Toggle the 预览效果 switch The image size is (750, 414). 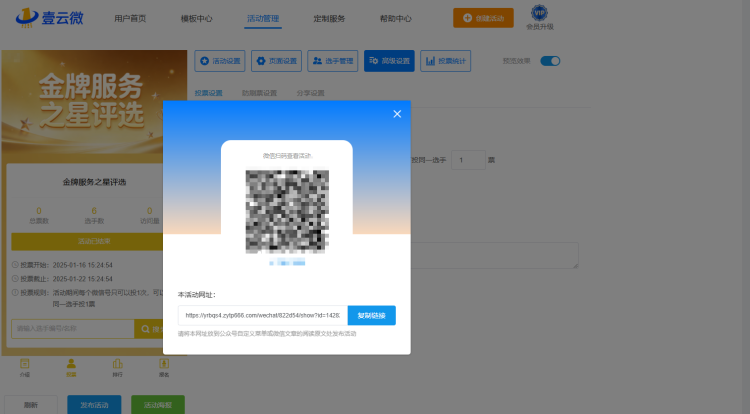(550, 61)
